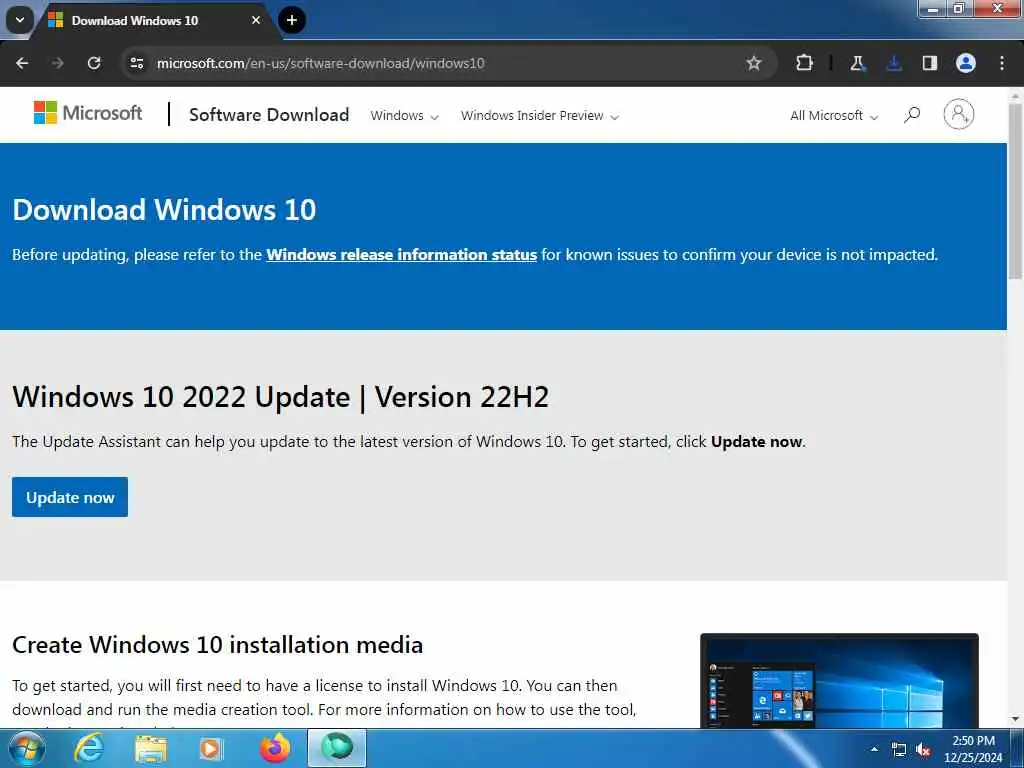Select the active browser taskbar button
The width and height of the screenshot is (1024, 768).
coord(337,748)
